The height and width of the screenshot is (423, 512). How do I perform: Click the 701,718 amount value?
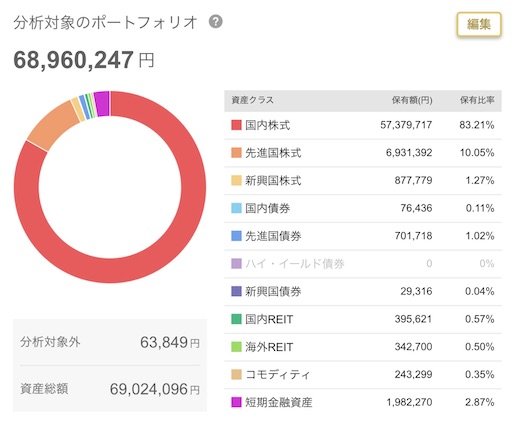[414, 236]
